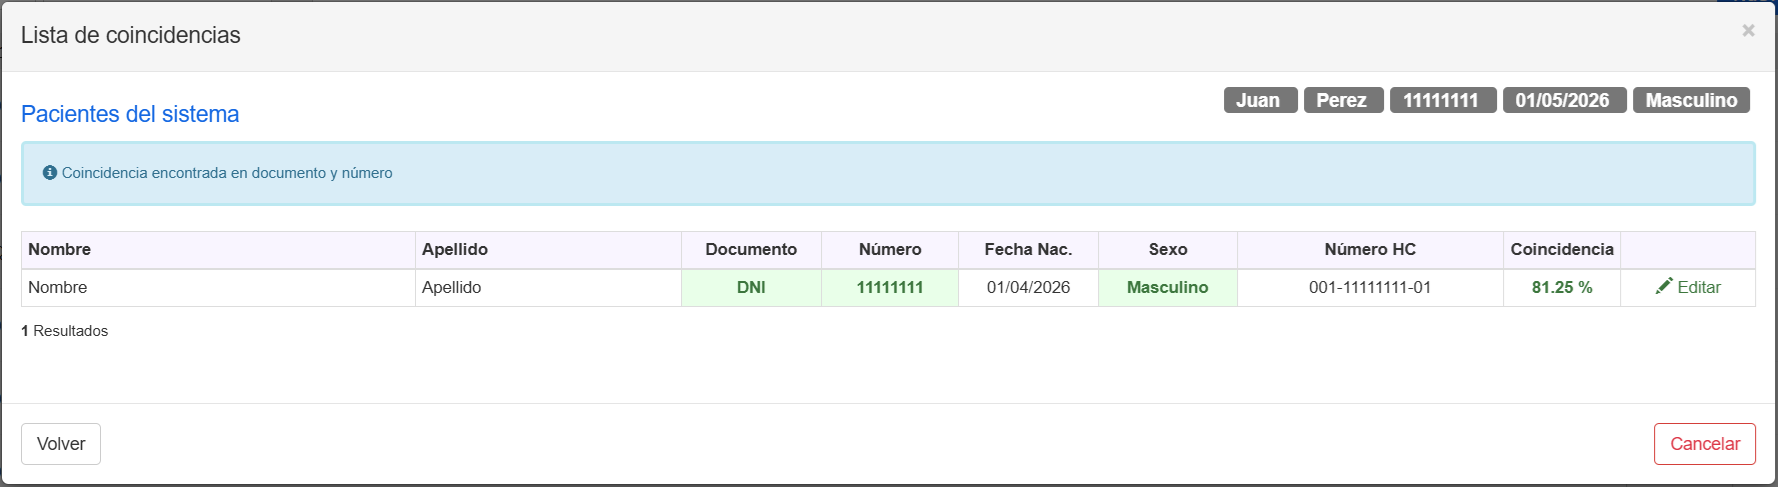Click the Coincidencia encontrada alert message
This screenshot has width=1778, height=487.
227,173
